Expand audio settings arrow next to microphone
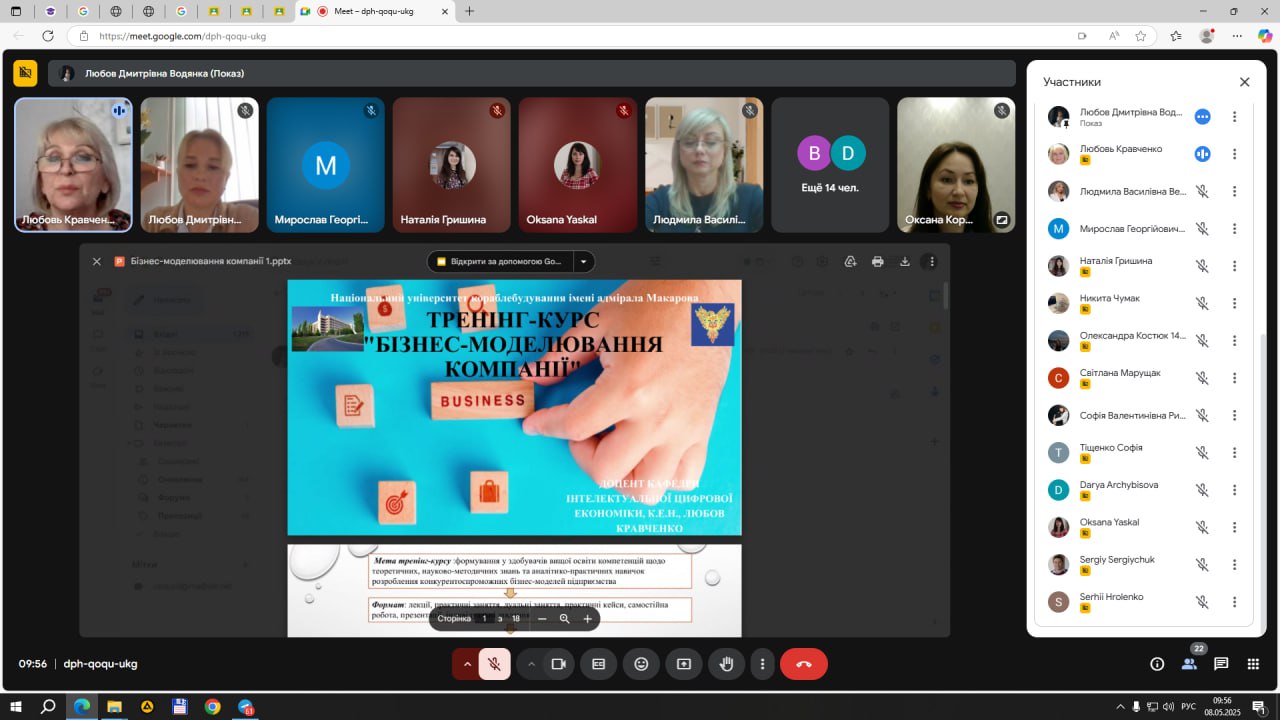This screenshot has height=720, width=1280. pyautogui.click(x=466, y=664)
